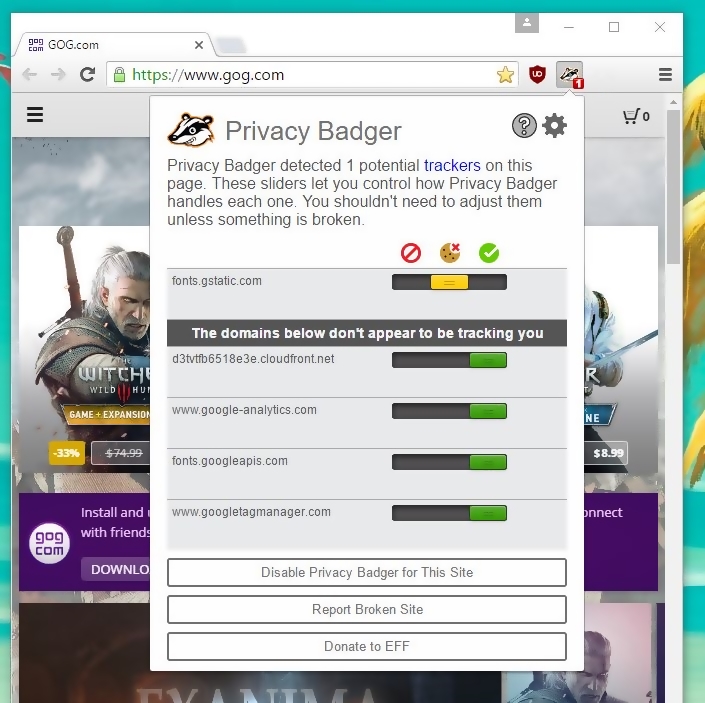Adjust the www.googletagmanager.com slider
705x703 pixels.
pos(449,513)
